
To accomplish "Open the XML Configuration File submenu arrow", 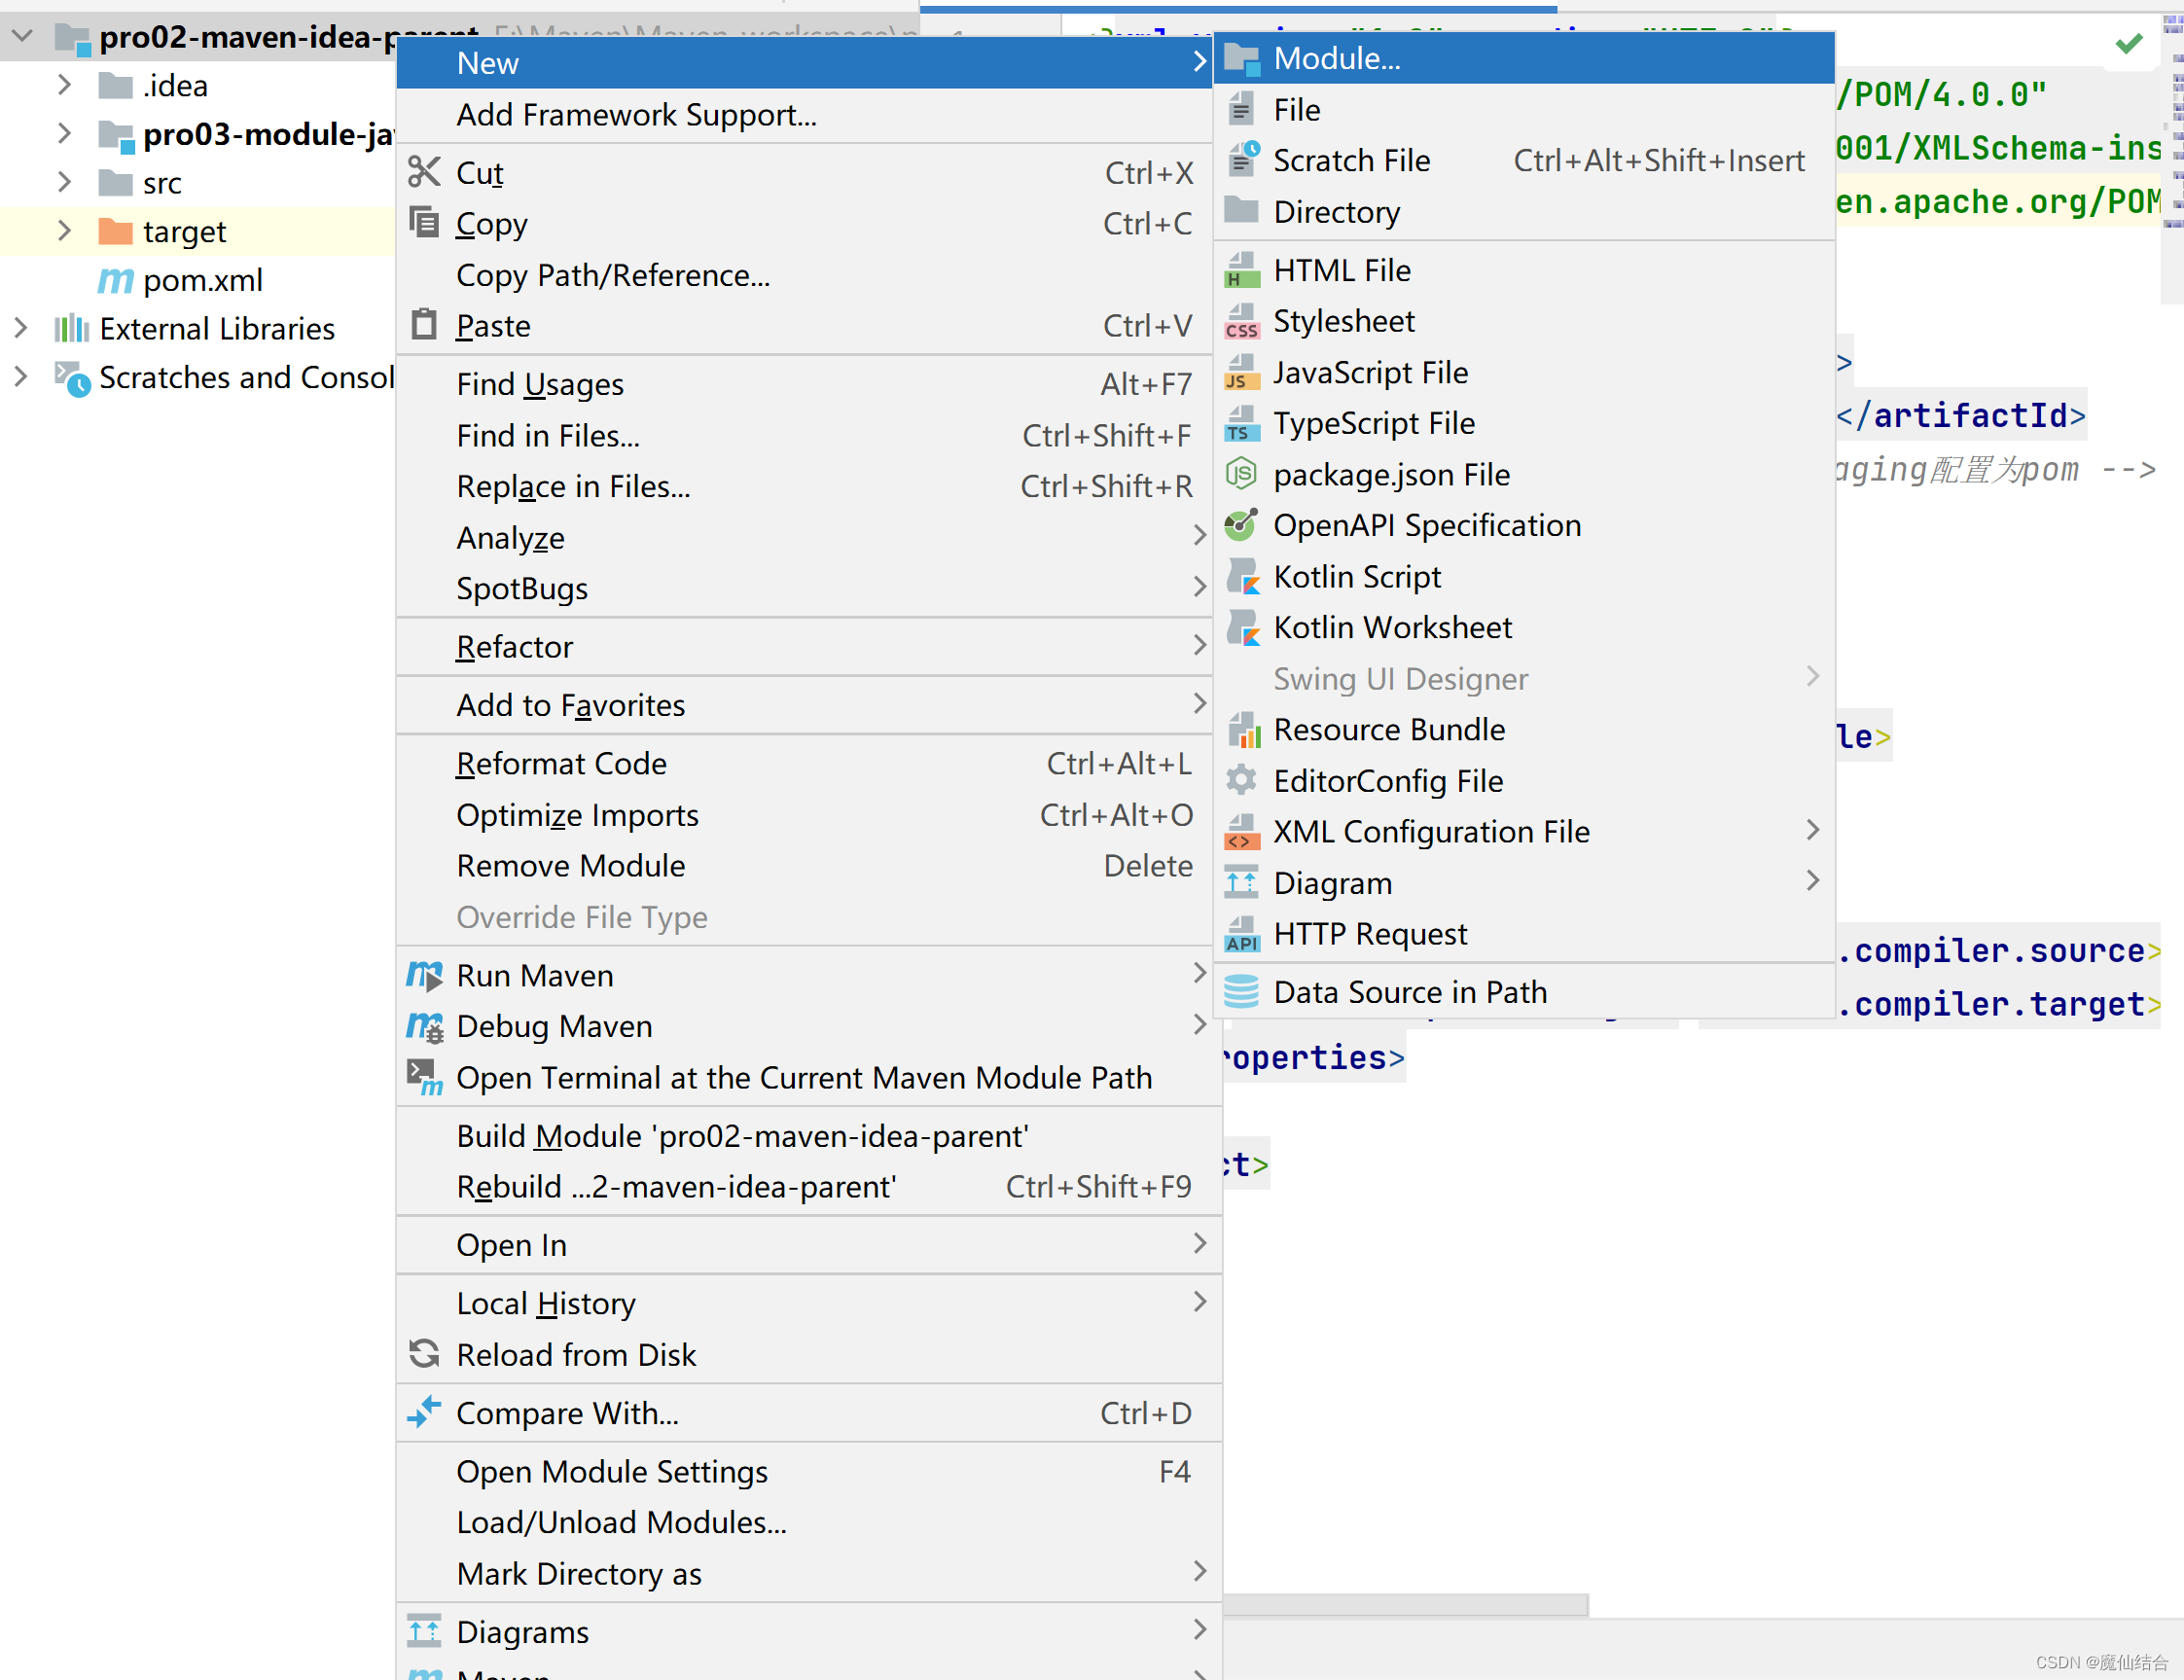I will [1813, 830].
